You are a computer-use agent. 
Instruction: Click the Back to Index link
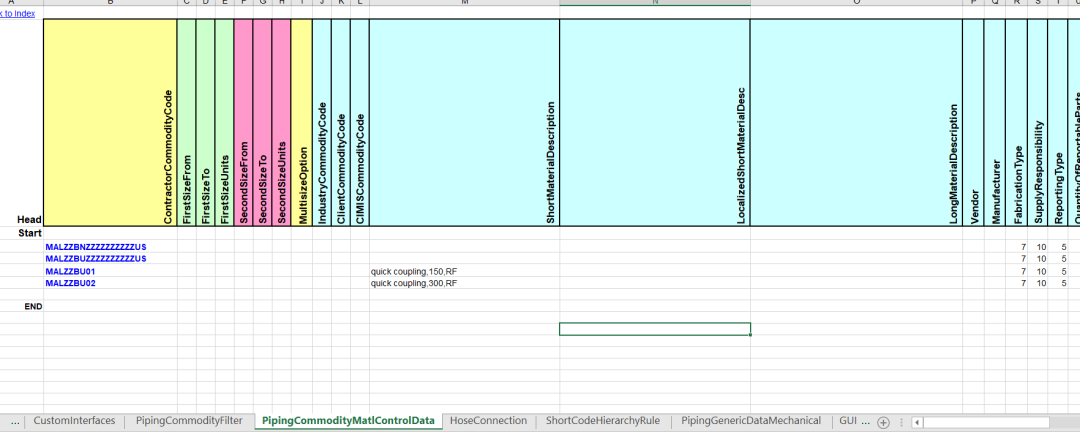17,13
